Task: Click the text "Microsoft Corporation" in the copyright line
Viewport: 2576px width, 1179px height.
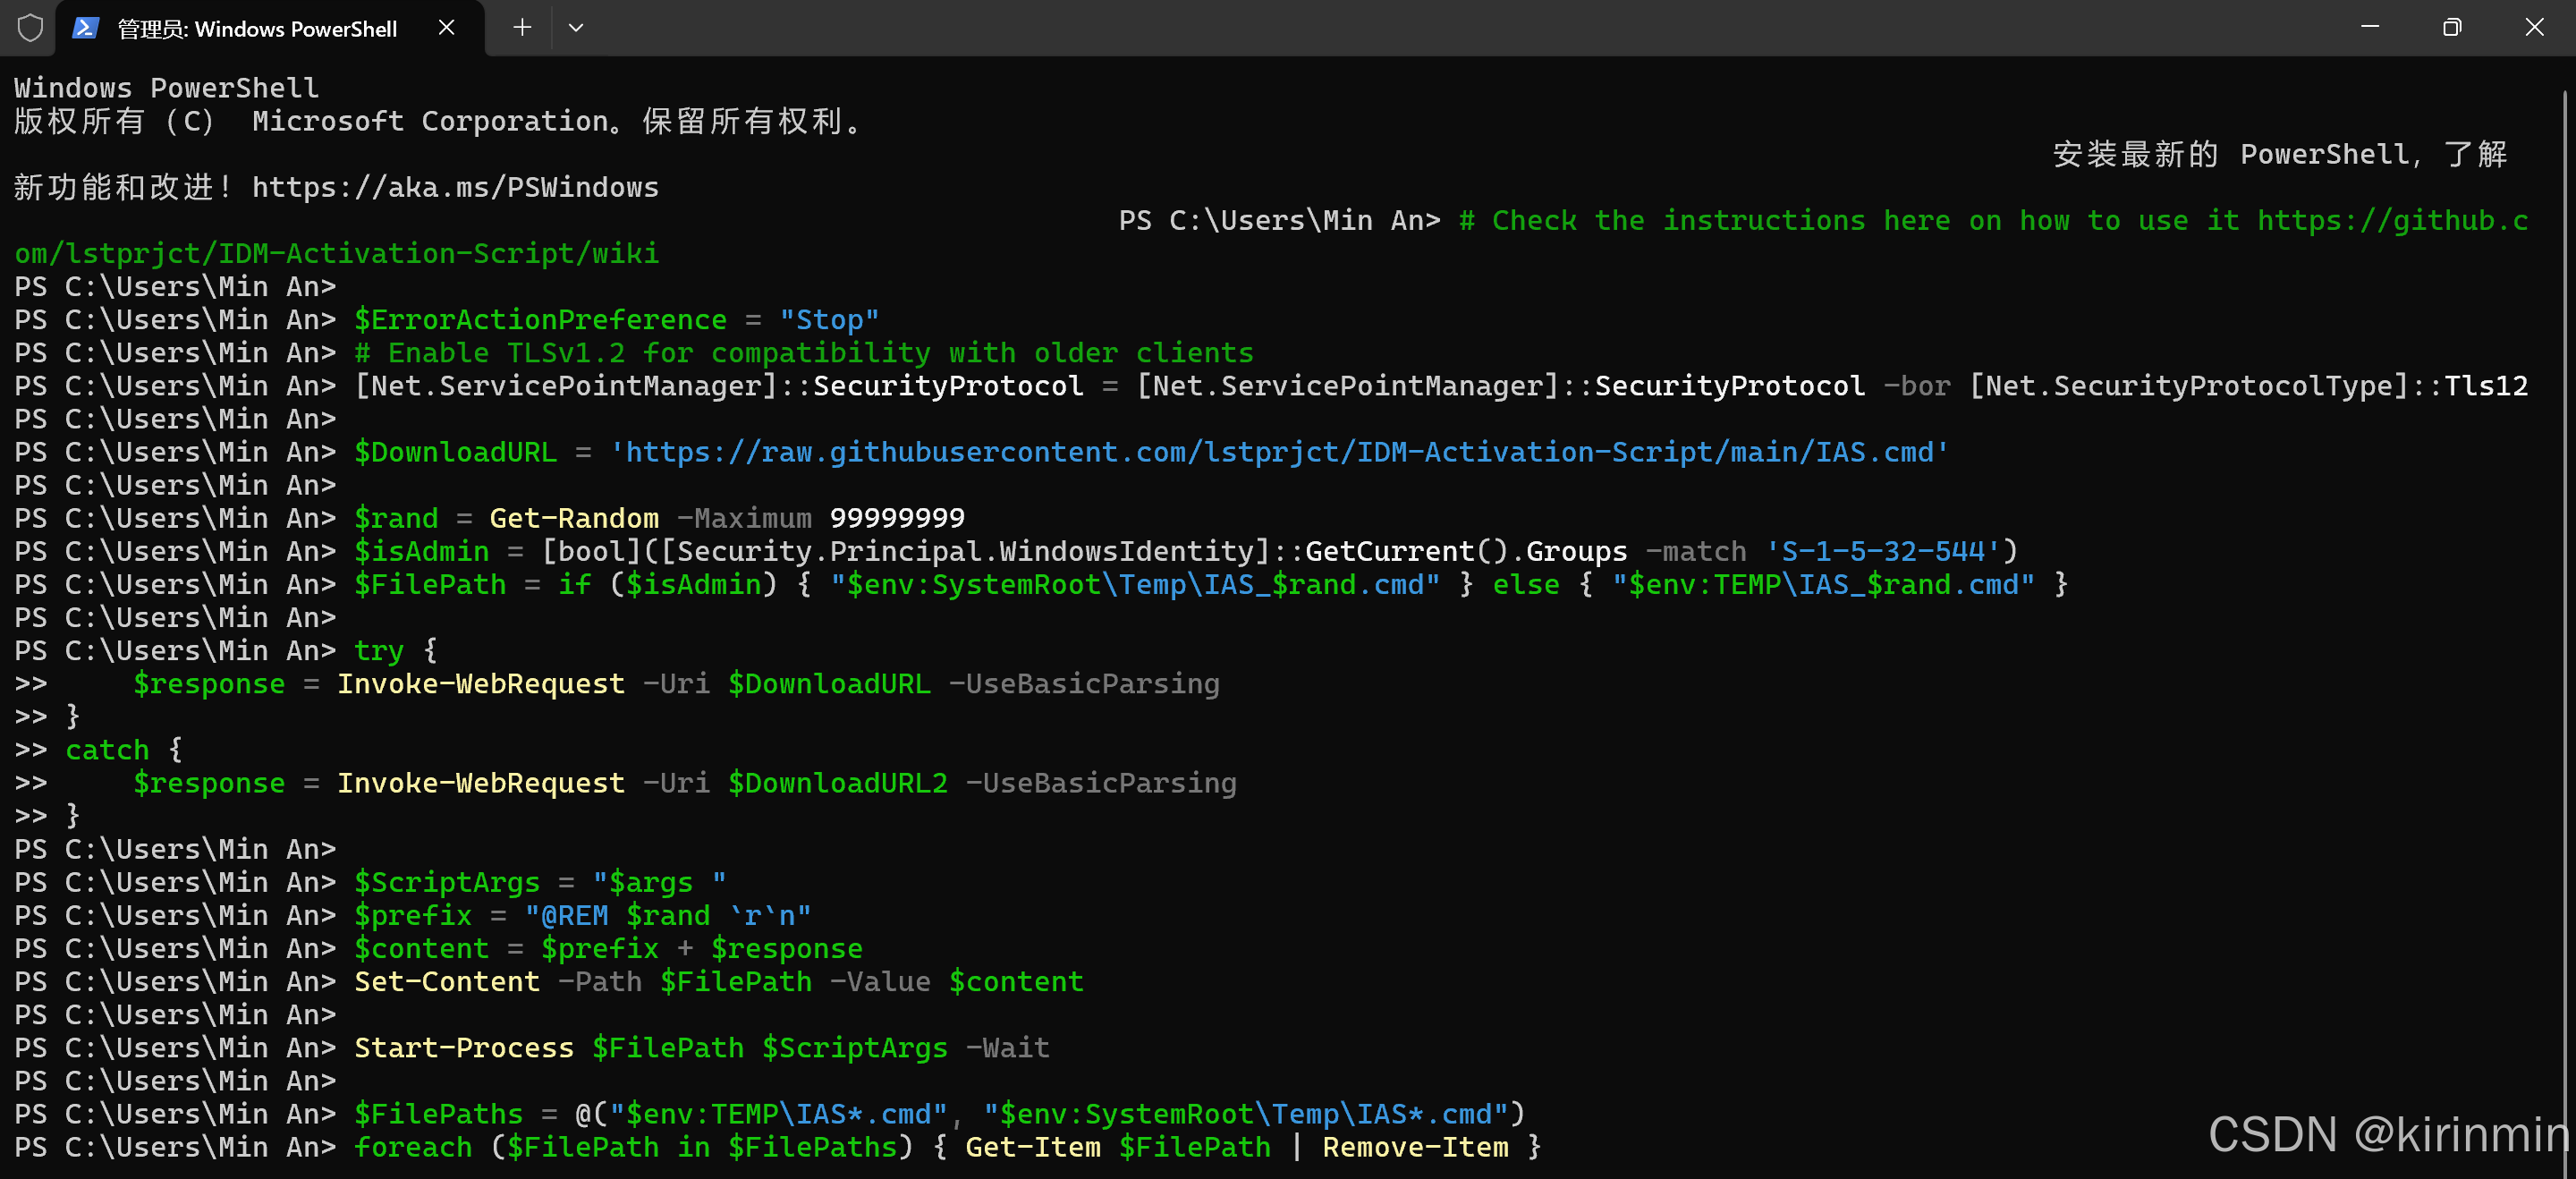Action: point(430,121)
